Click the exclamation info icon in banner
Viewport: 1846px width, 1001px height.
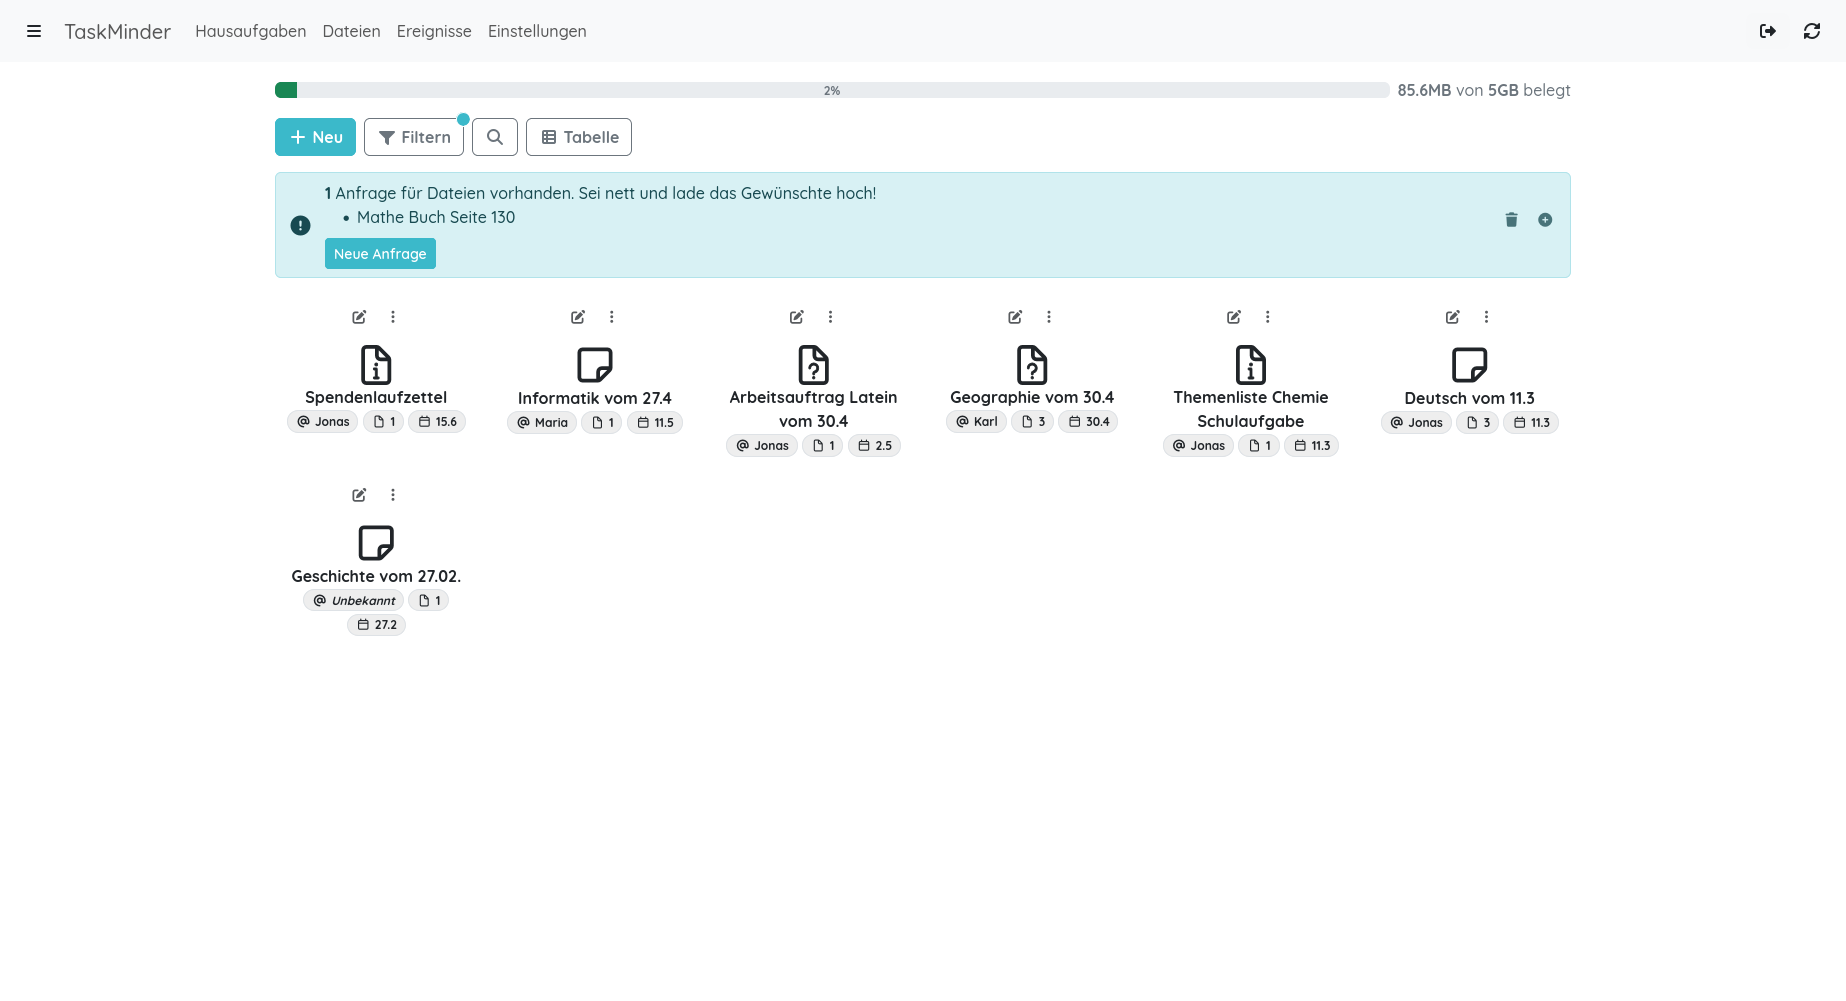click(300, 225)
